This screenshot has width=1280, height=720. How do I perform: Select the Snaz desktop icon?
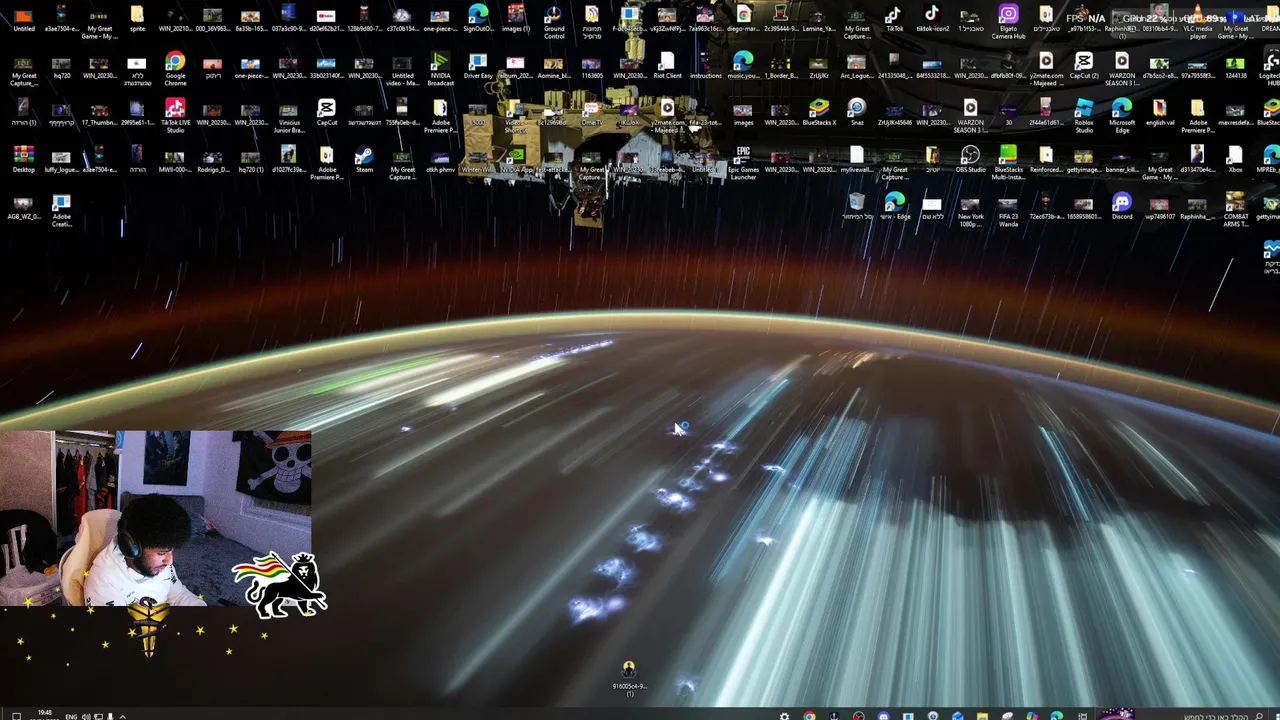coord(856,113)
